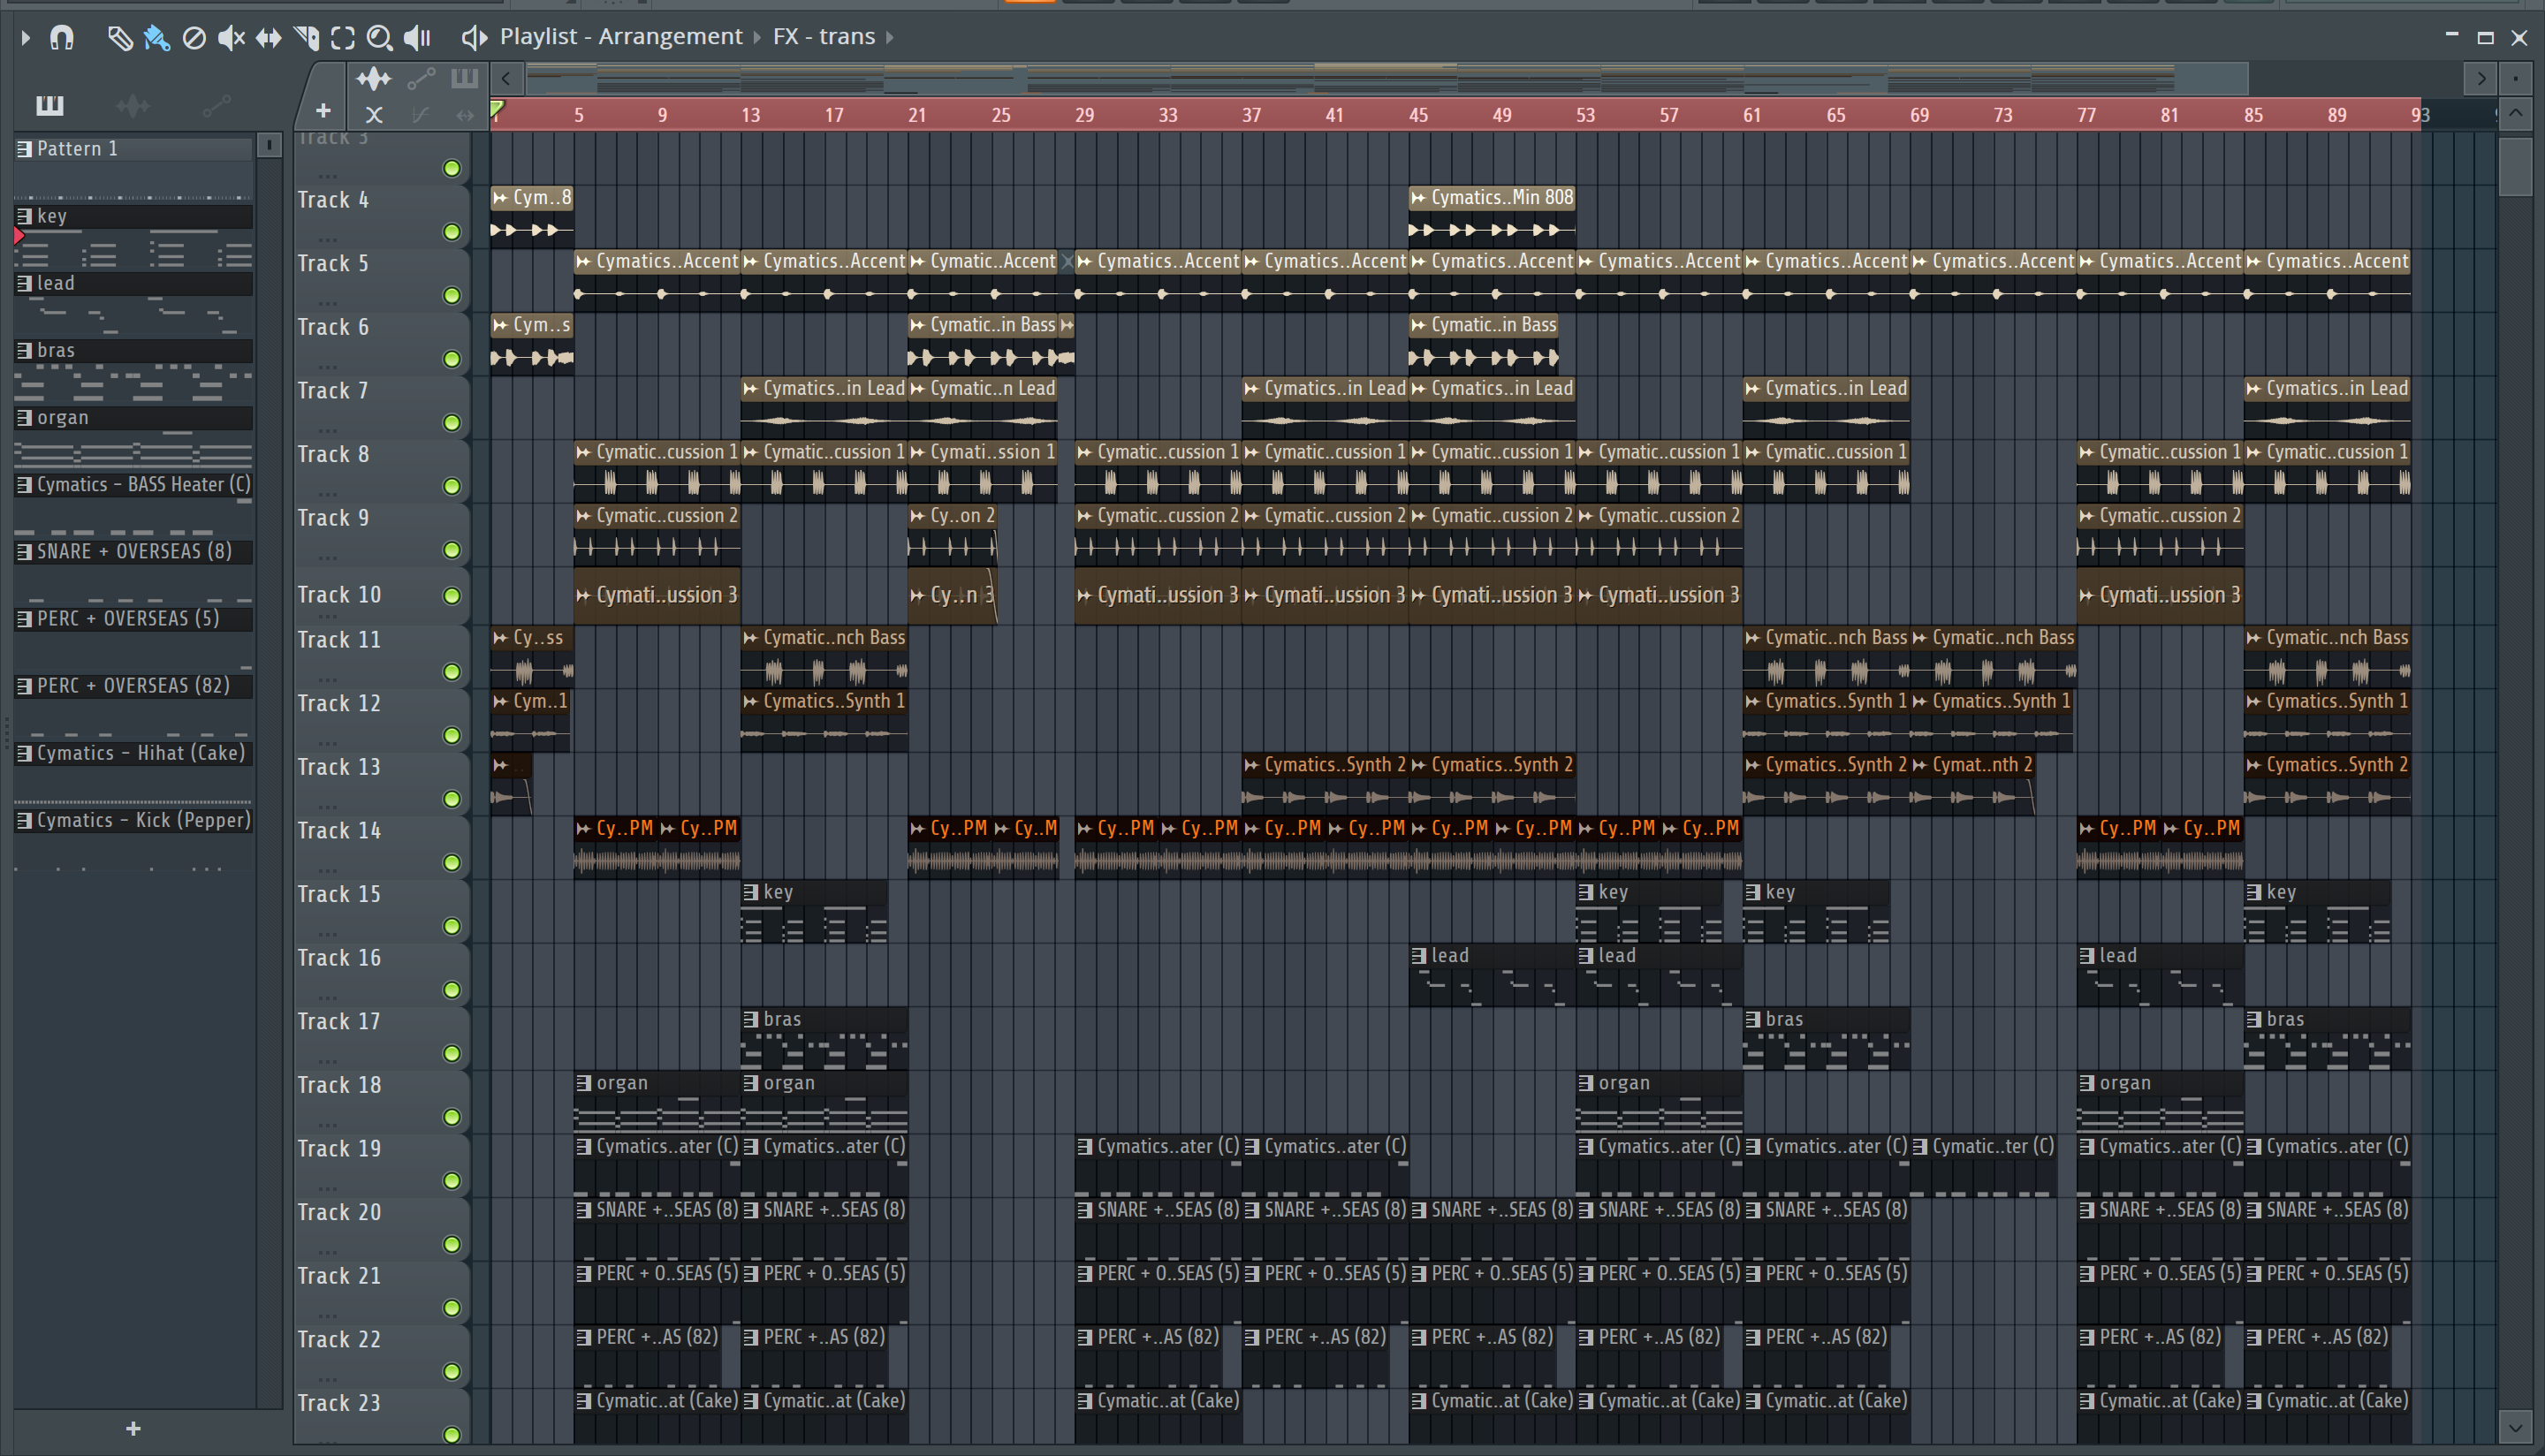The width and height of the screenshot is (2545, 1456).
Task: Mute Track 5 with its green light
Action: [x=452, y=296]
